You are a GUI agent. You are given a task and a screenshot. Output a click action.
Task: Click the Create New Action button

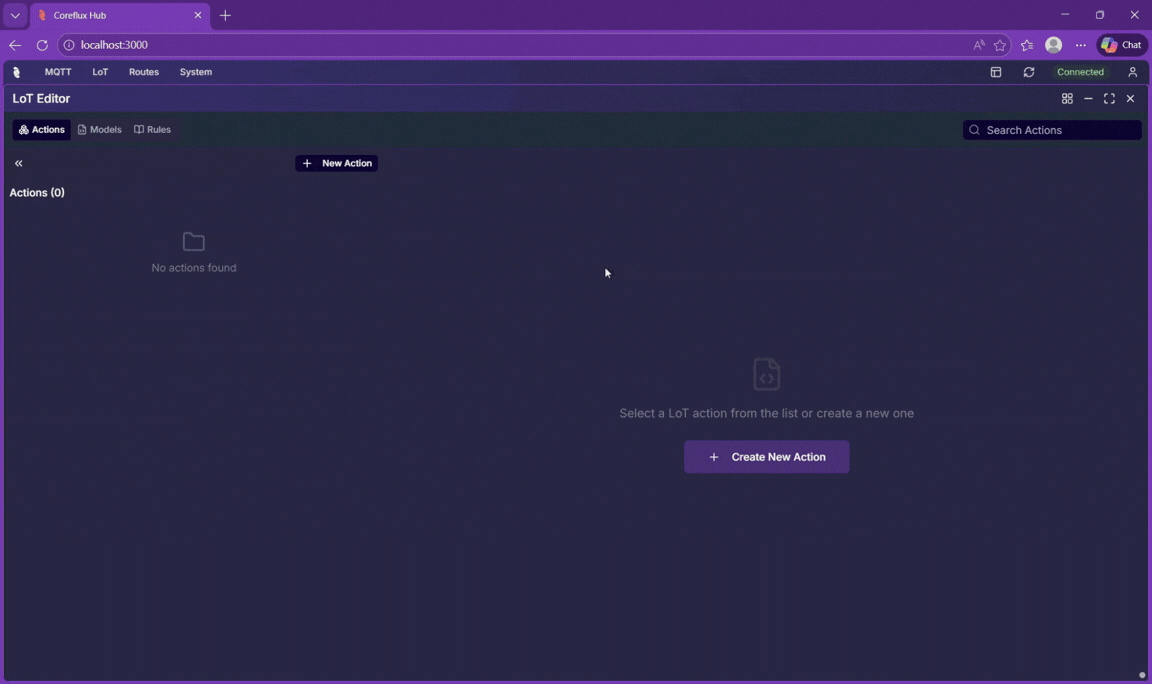pyautogui.click(x=766, y=456)
